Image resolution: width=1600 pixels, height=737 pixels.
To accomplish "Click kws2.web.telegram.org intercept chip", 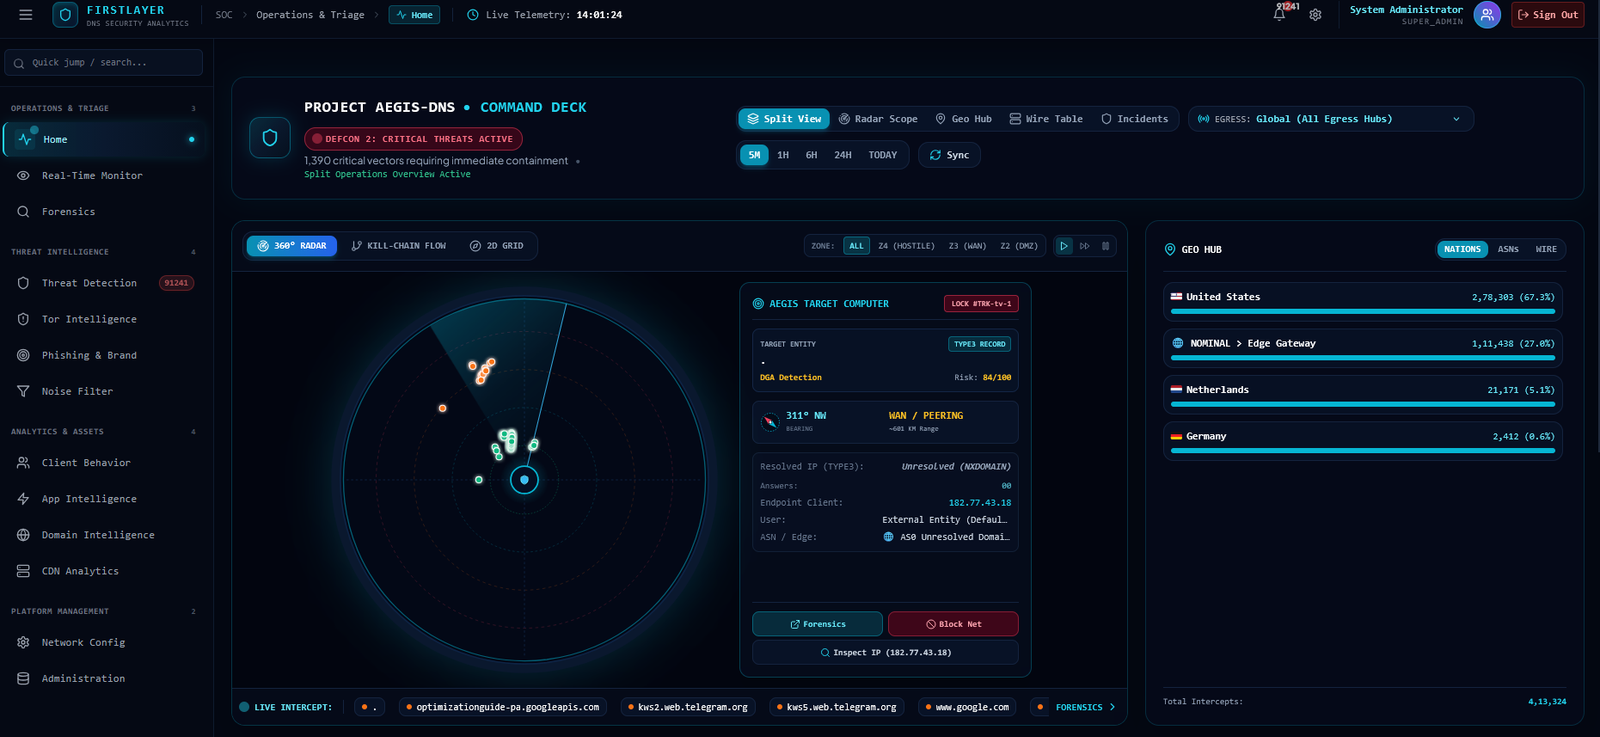I will [688, 707].
